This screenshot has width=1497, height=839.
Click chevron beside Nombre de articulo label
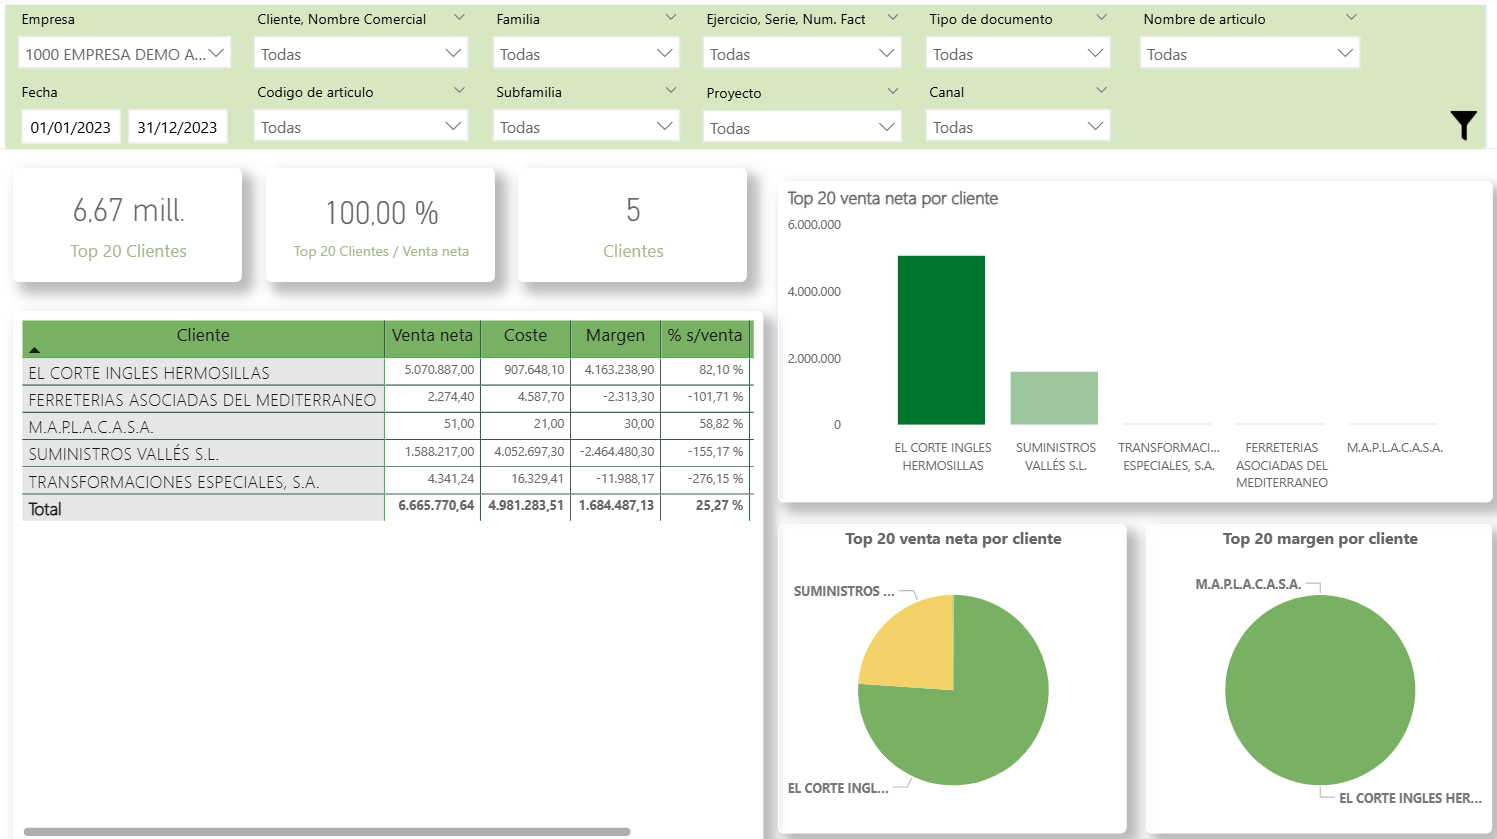click(1351, 18)
